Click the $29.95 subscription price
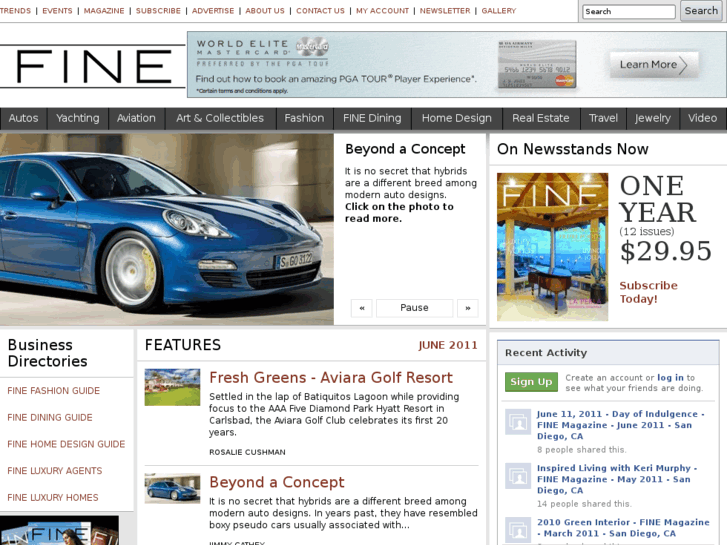This screenshot has width=727, height=545. (x=666, y=251)
